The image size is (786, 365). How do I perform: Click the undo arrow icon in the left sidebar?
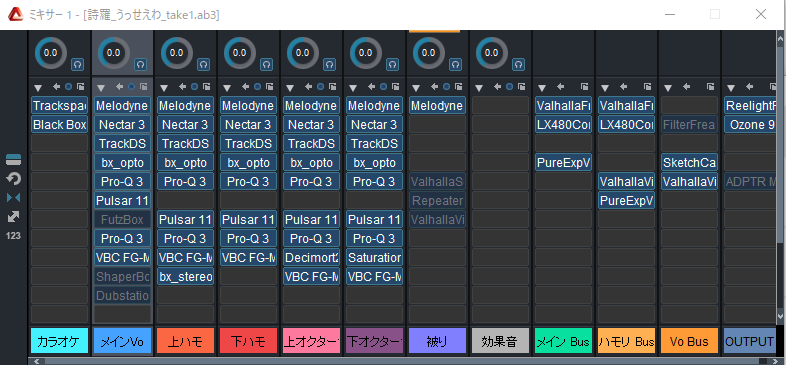14,178
